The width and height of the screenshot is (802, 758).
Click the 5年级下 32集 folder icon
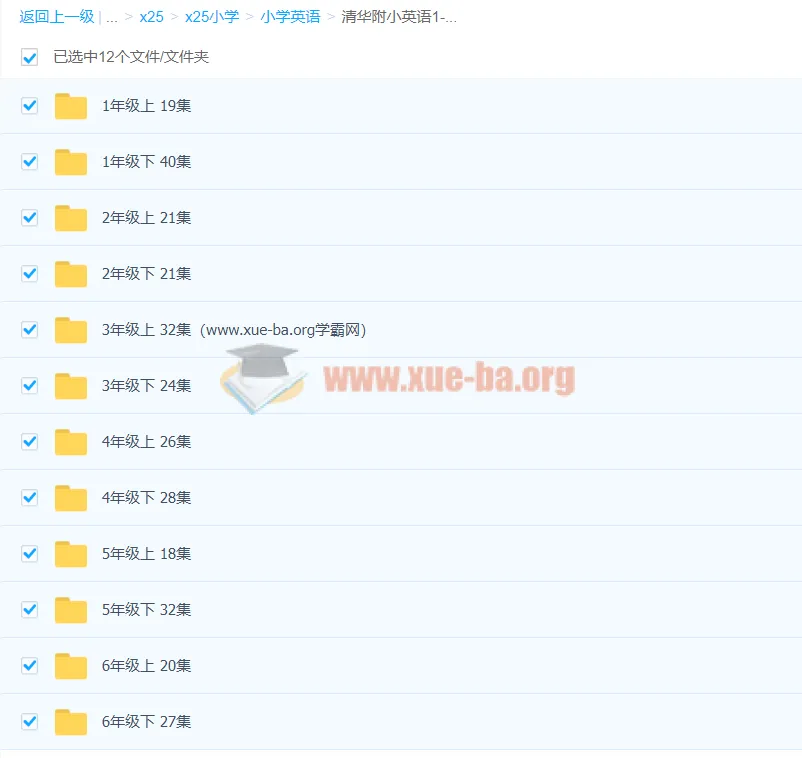(x=71, y=610)
